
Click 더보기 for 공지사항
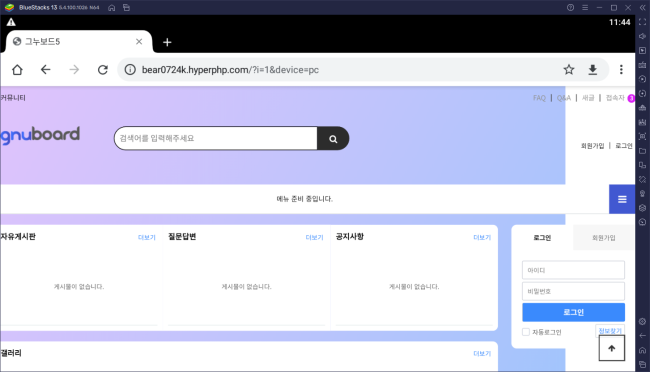(482, 237)
